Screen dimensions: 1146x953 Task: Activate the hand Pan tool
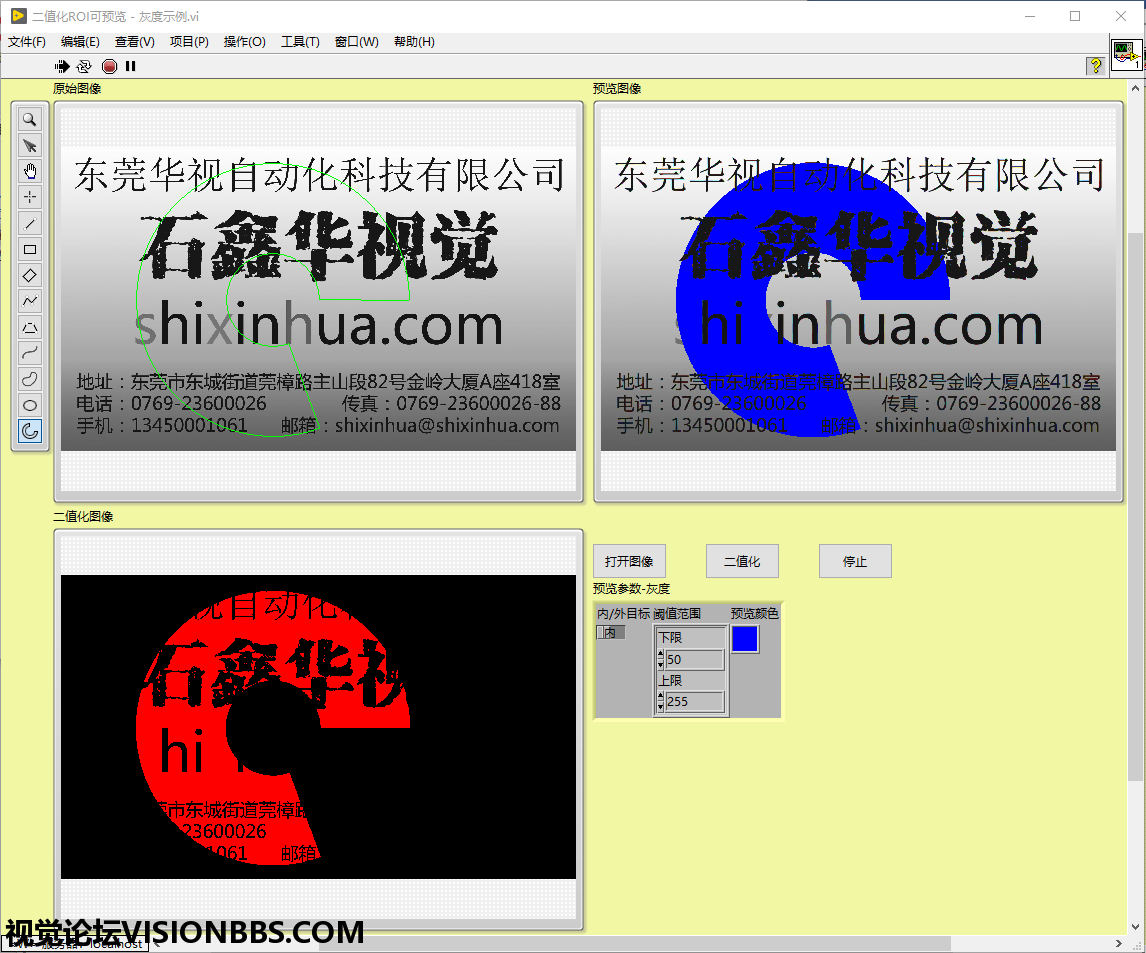tap(30, 171)
